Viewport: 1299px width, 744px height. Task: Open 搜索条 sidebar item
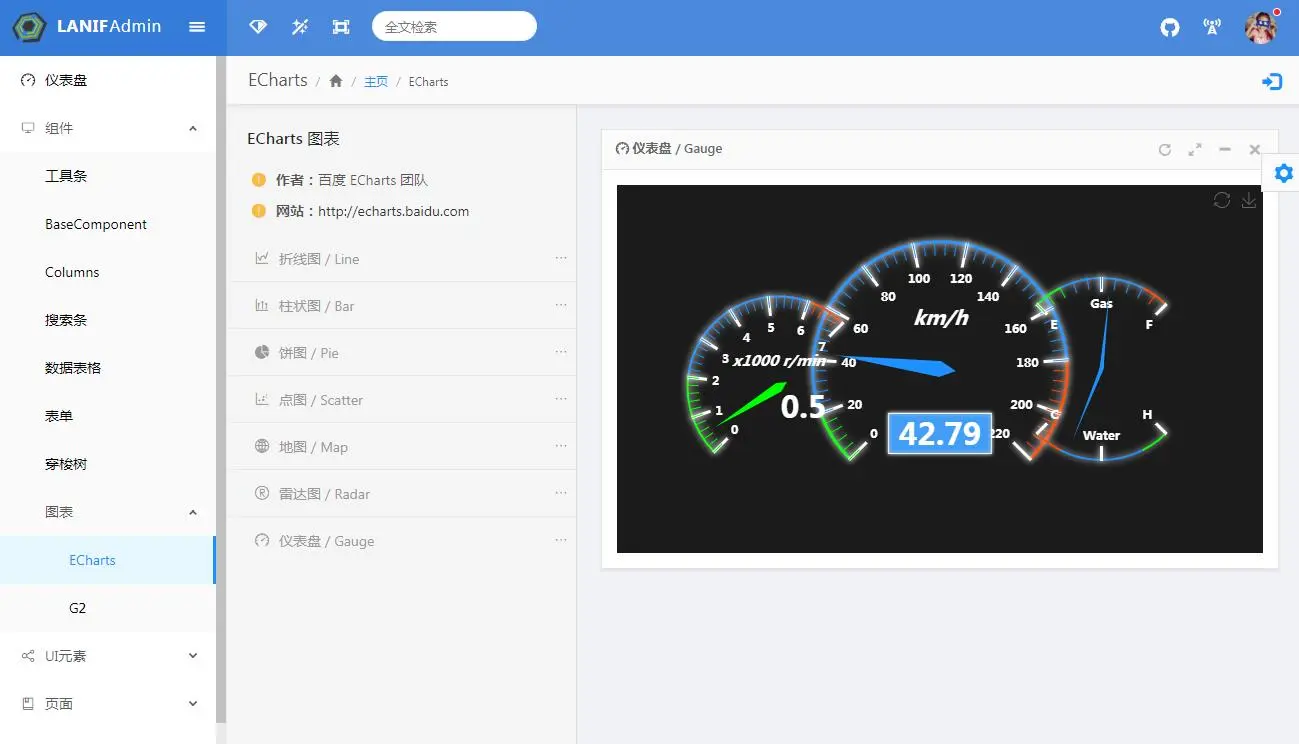click(107, 320)
